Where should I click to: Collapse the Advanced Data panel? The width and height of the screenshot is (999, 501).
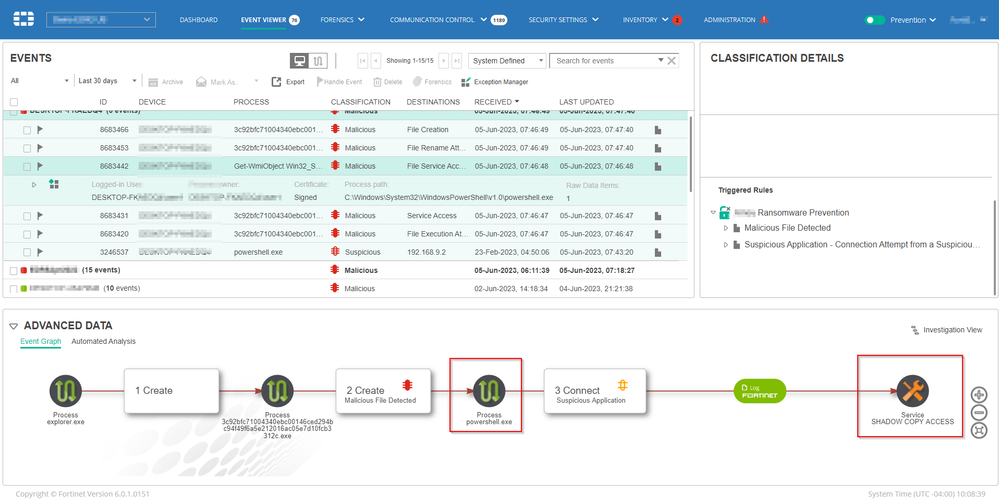click(13, 326)
